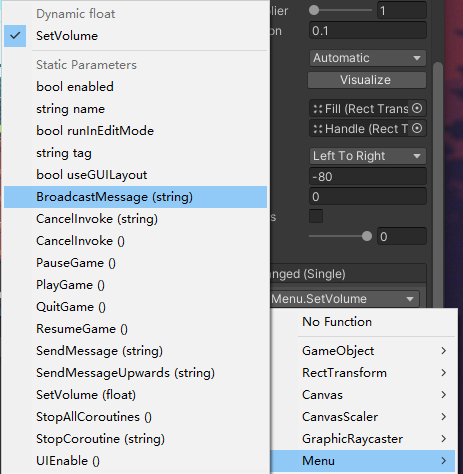Select StopAllCoroutines () function
Viewport: 463px width, 474px height.
click(x=135, y=417)
